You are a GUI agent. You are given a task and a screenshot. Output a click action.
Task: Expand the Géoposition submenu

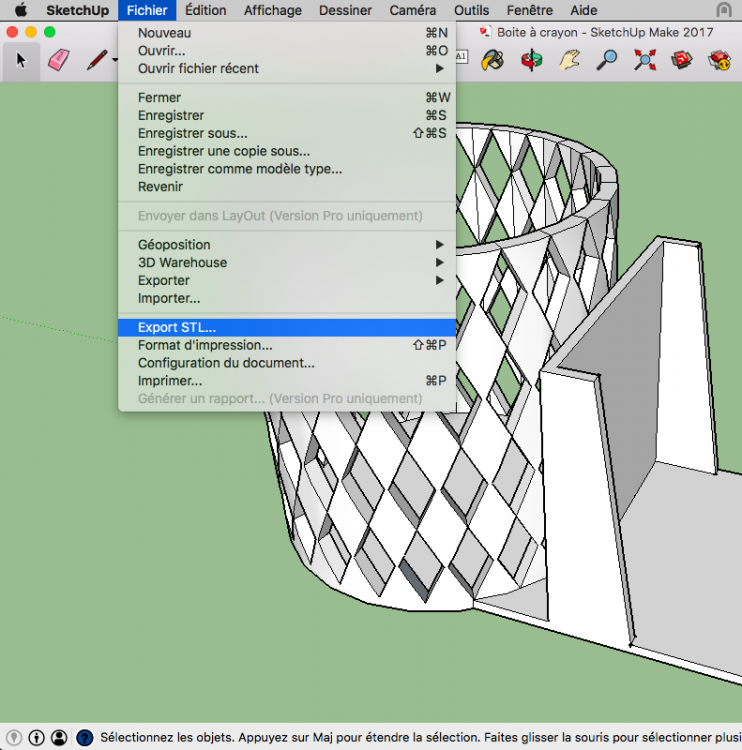click(287, 244)
